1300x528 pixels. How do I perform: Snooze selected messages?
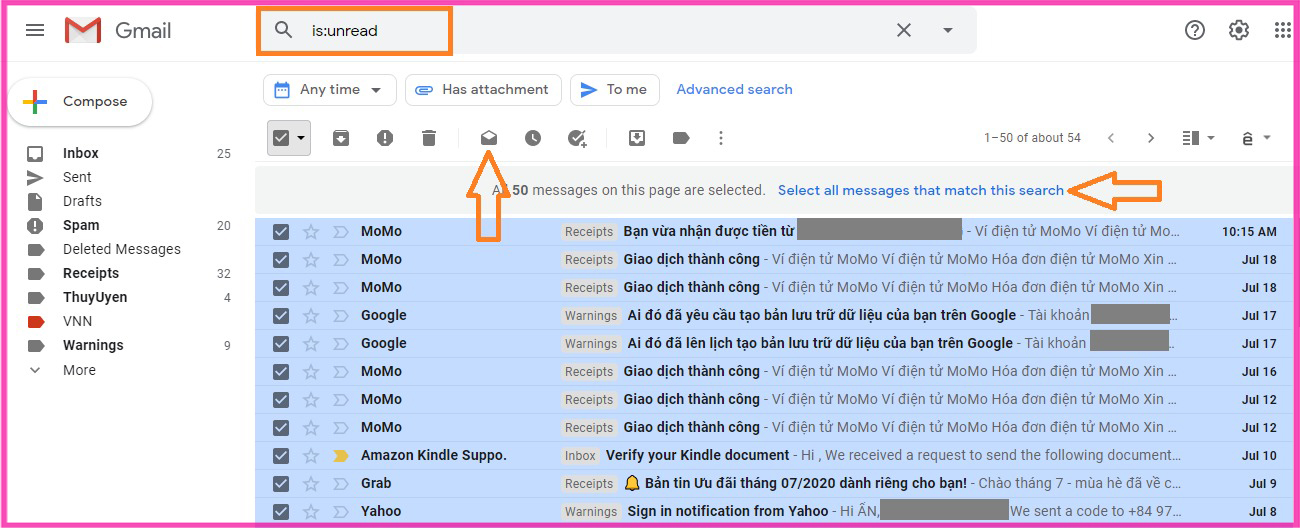tap(533, 138)
